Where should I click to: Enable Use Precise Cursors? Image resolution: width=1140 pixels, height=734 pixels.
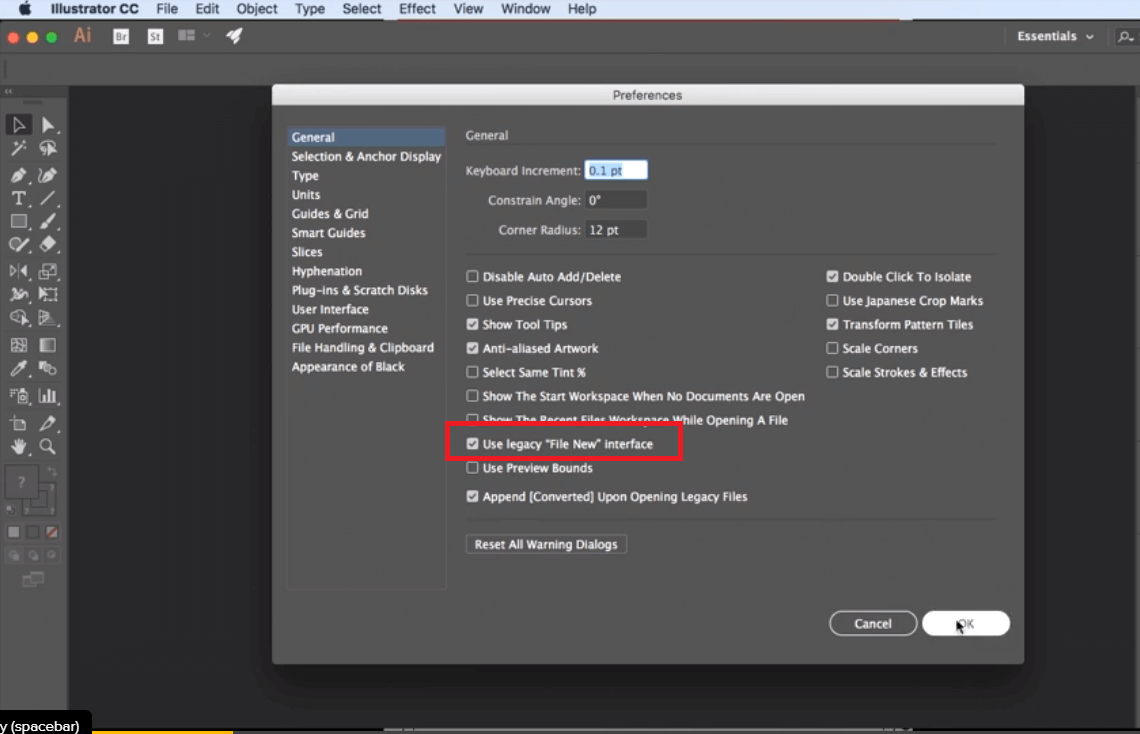point(471,300)
